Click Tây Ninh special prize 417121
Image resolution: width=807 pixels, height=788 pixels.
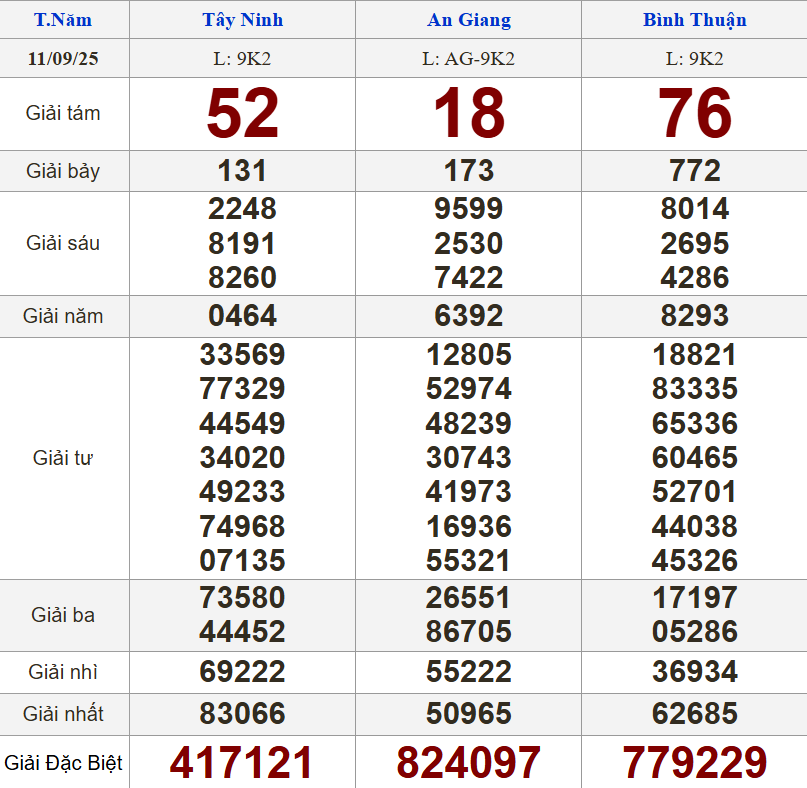(x=242, y=763)
